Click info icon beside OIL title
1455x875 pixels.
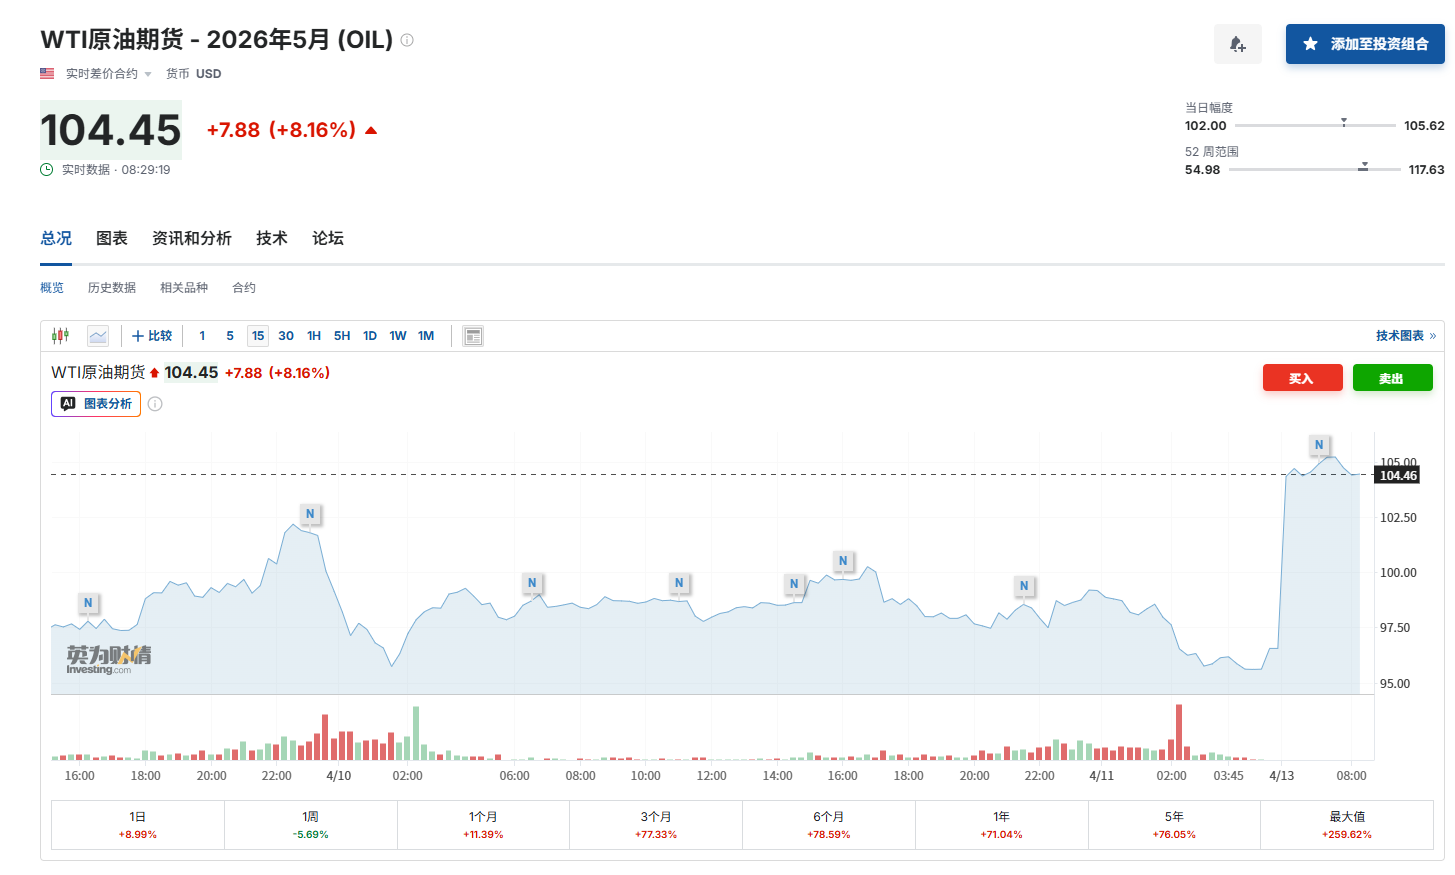(x=407, y=40)
